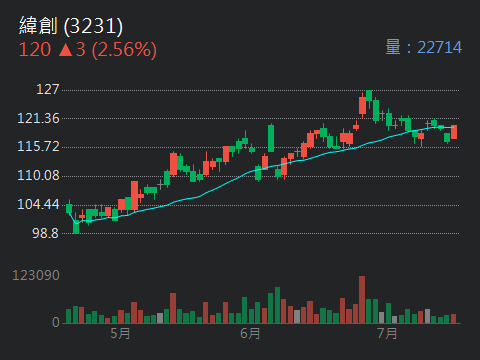Select the 104.44 price axis label

38,204
